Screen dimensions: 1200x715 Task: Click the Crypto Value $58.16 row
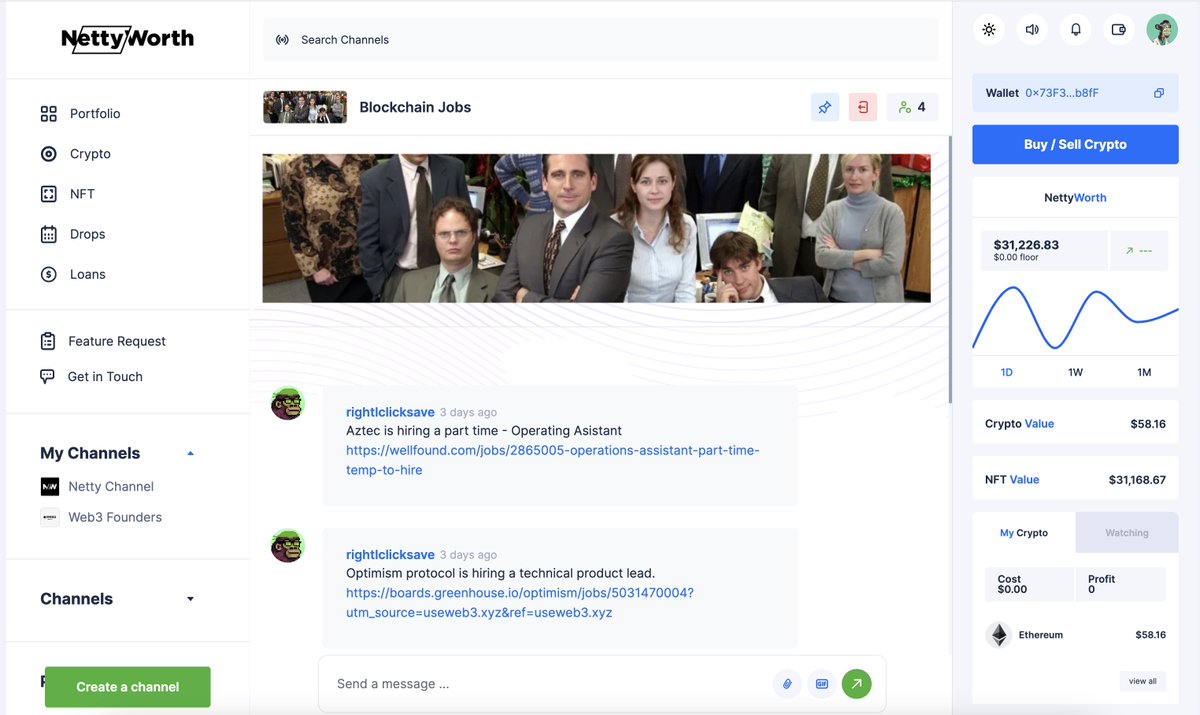(x=1075, y=424)
